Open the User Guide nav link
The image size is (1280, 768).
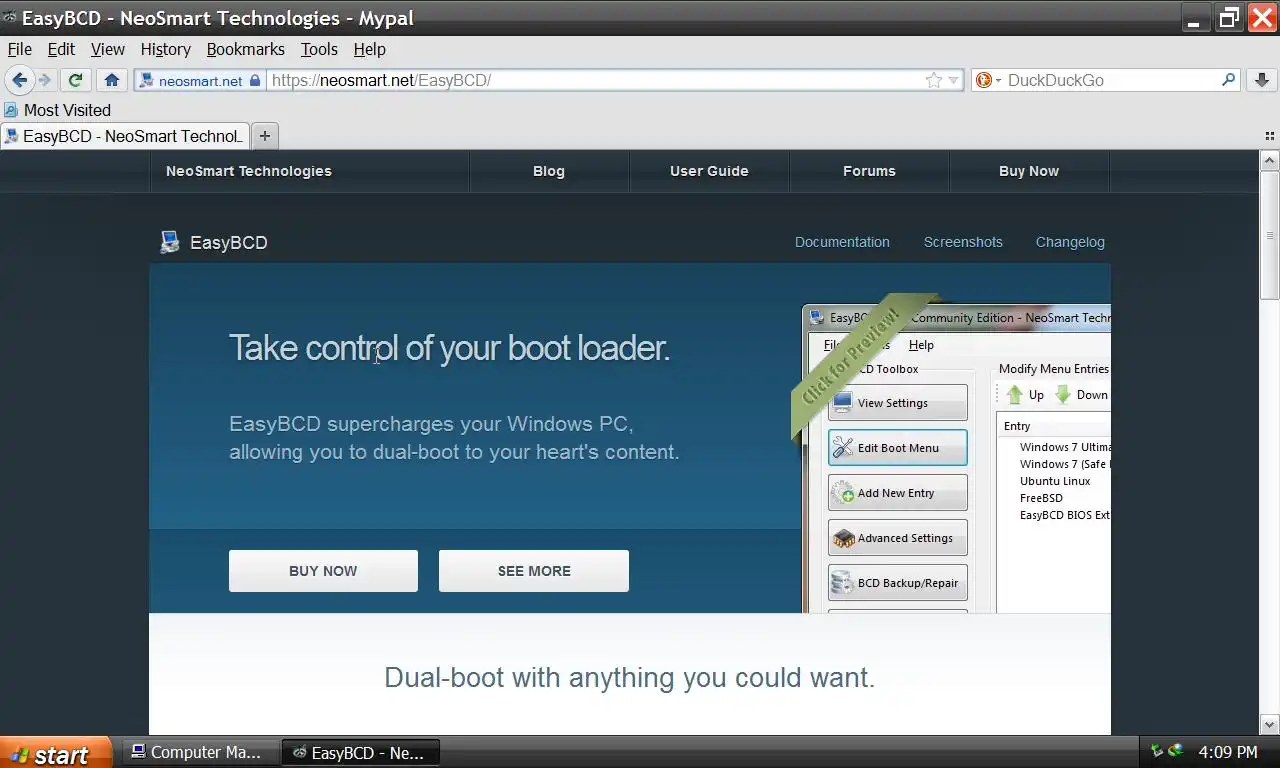pos(709,171)
